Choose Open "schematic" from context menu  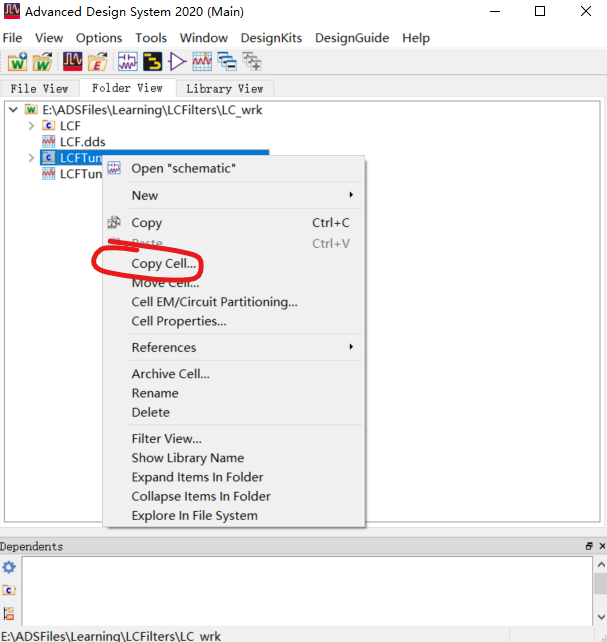click(234, 168)
